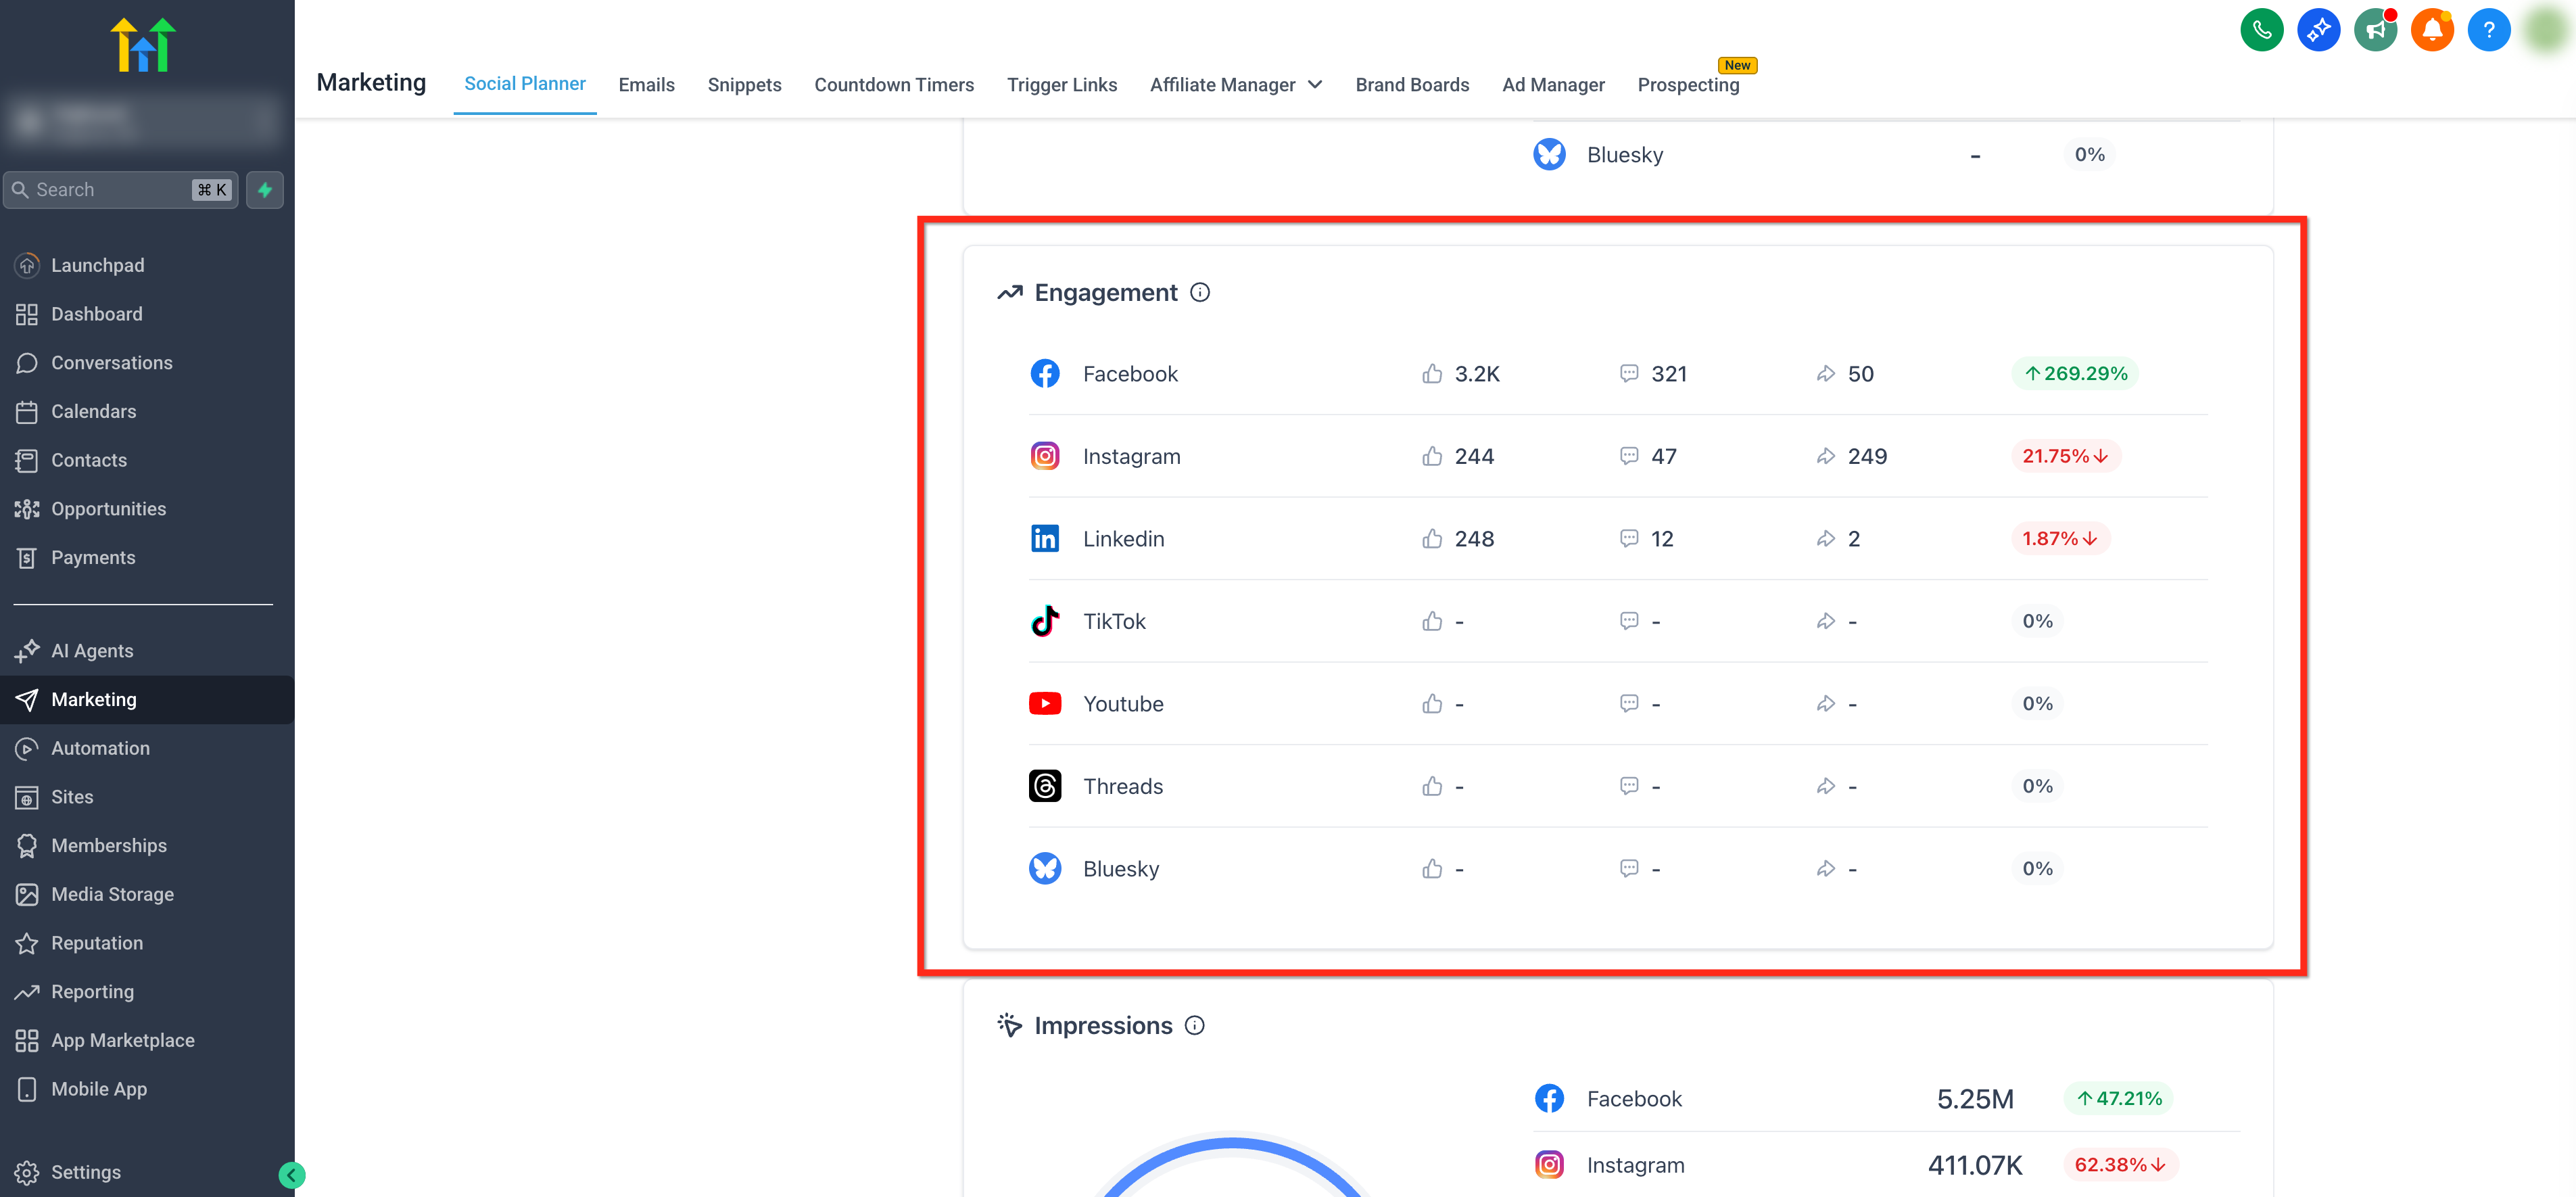Click the green lightning quick-actions button

[265, 190]
